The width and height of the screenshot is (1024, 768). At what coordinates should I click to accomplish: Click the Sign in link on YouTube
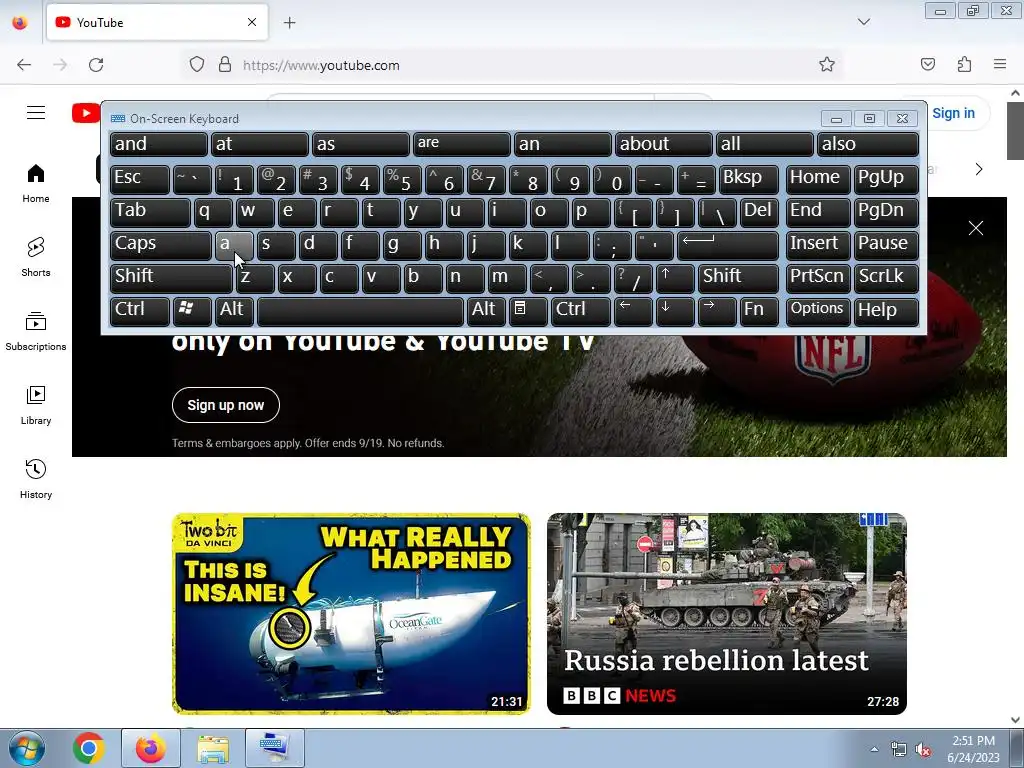(x=953, y=113)
